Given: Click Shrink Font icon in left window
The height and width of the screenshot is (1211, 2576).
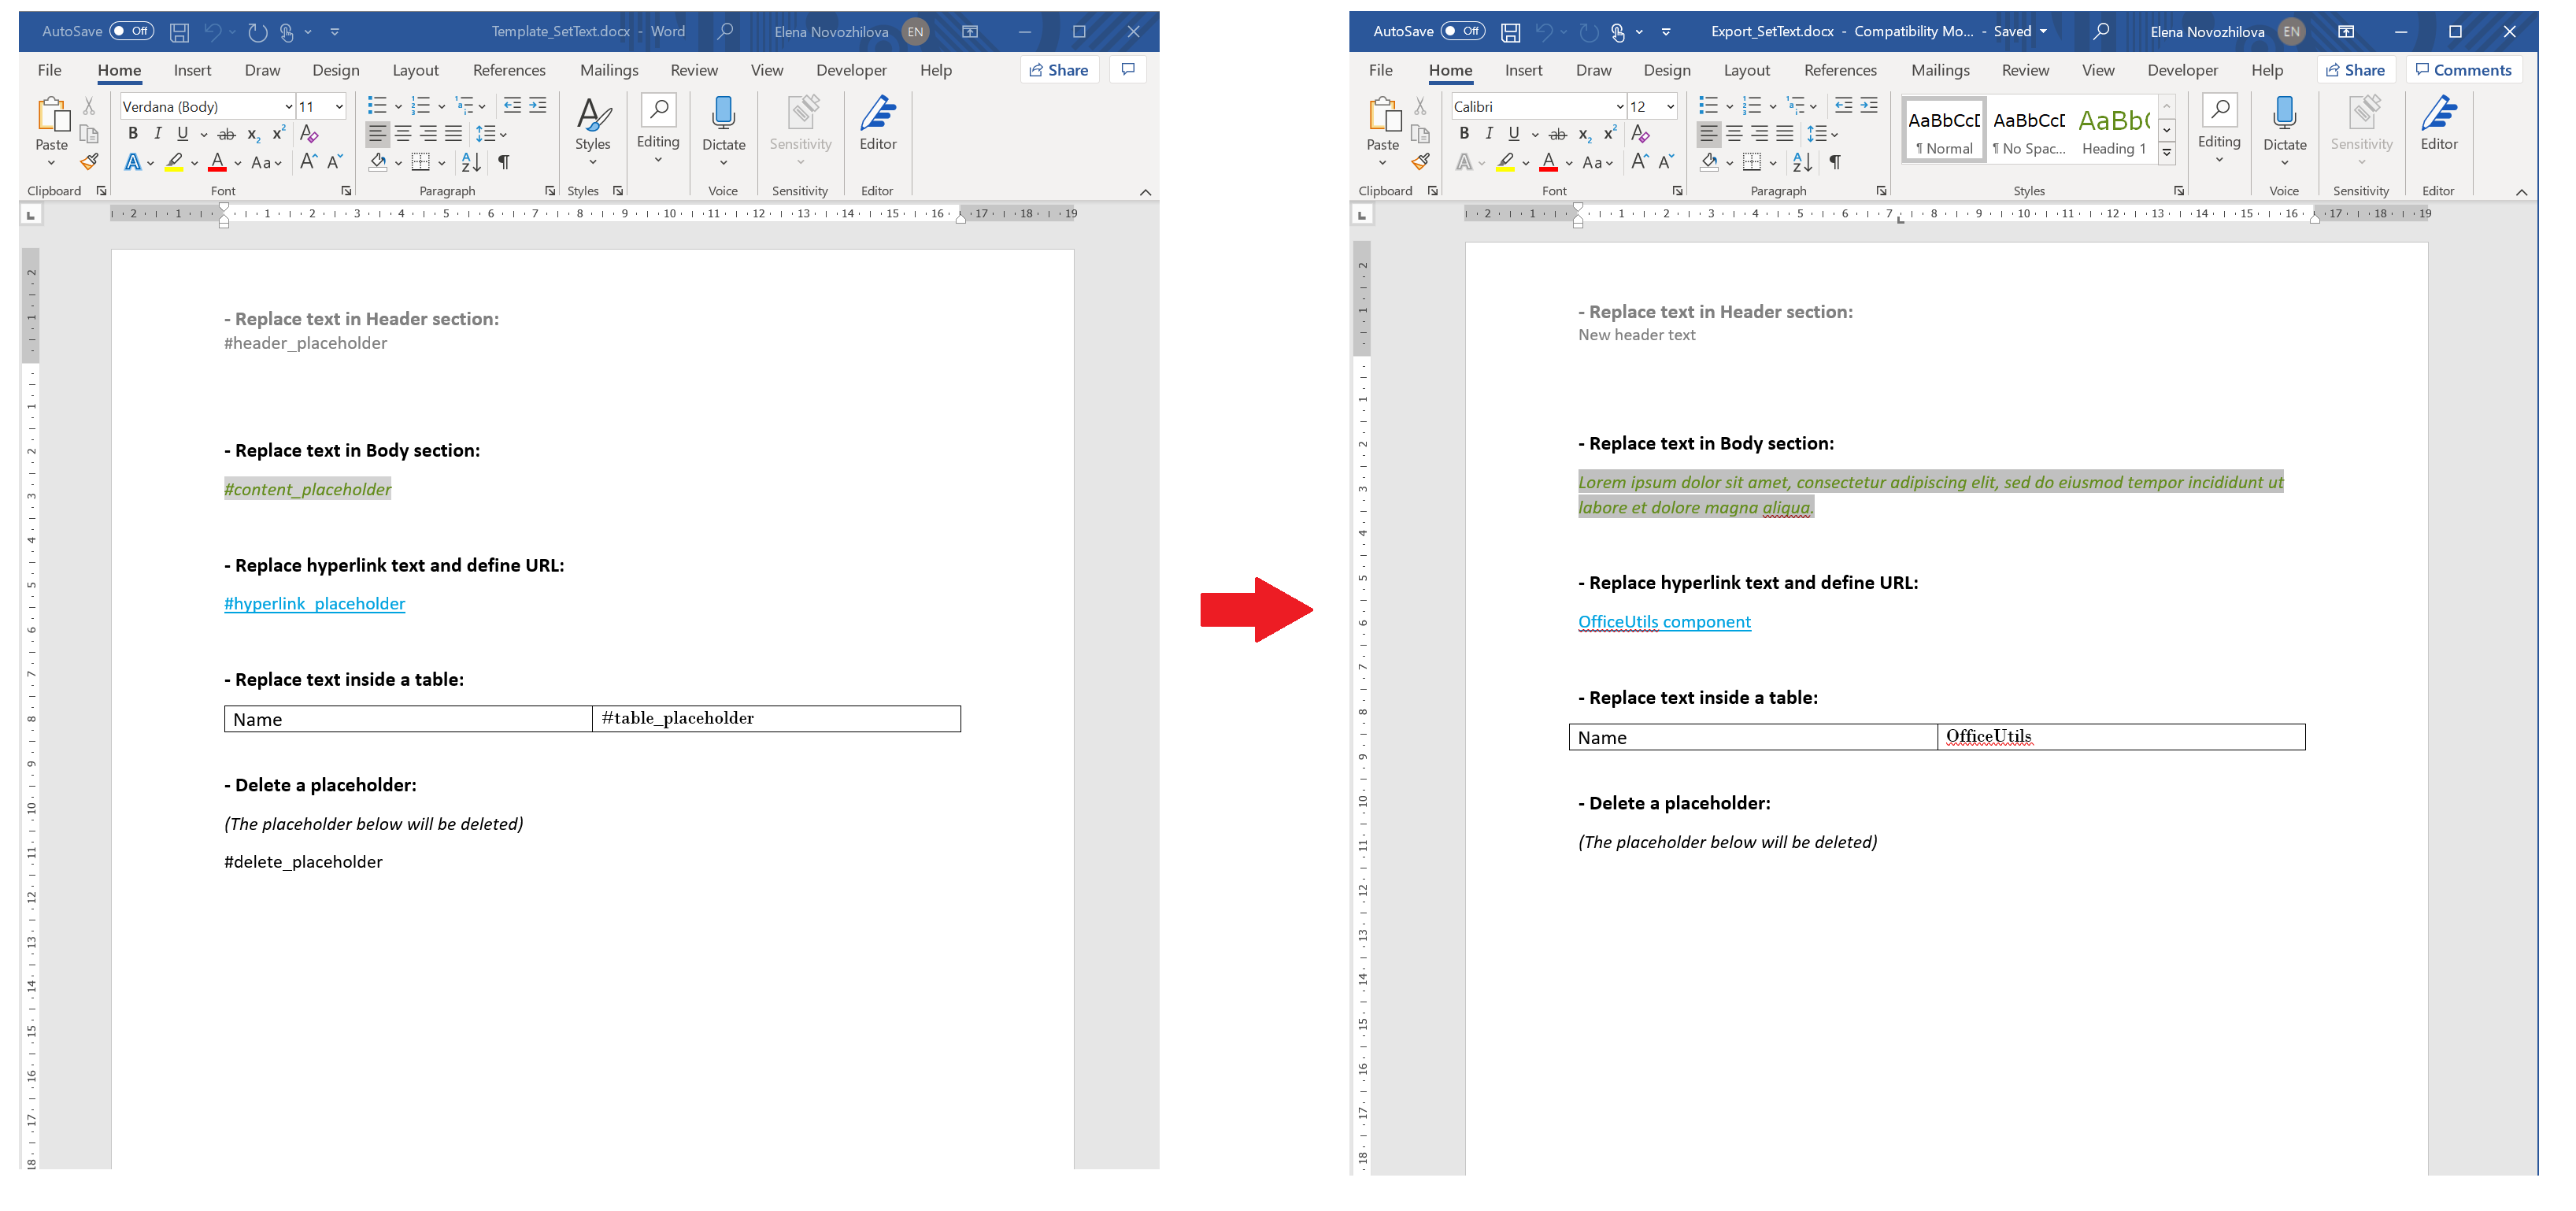Looking at the screenshot, I should click(335, 161).
